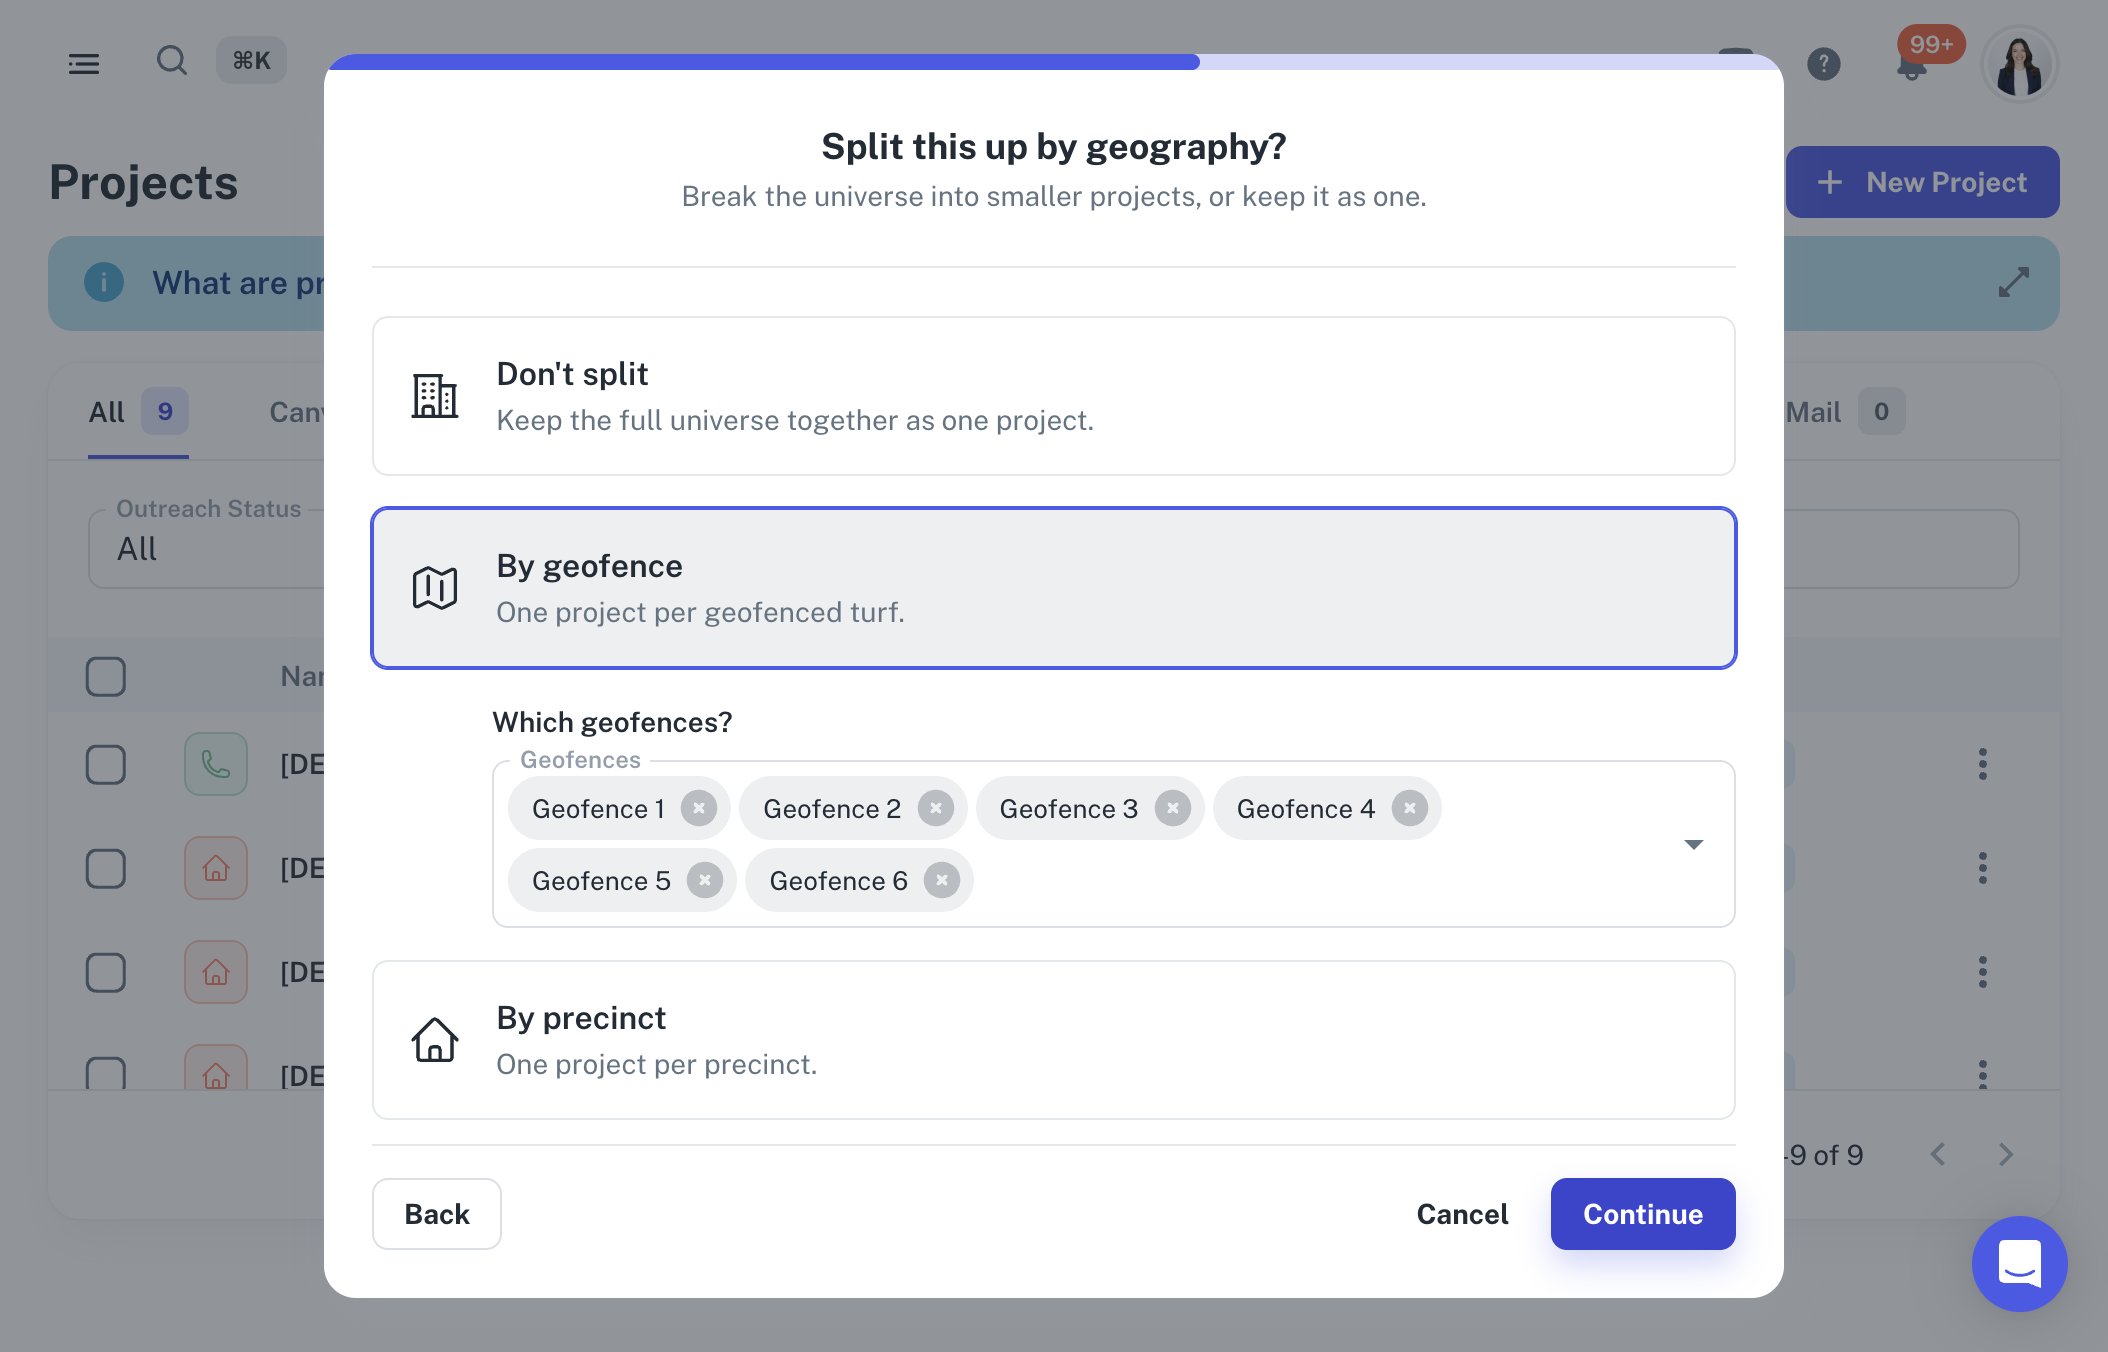Select the By geofence option
The height and width of the screenshot is (1352, 2108).
1054,588
